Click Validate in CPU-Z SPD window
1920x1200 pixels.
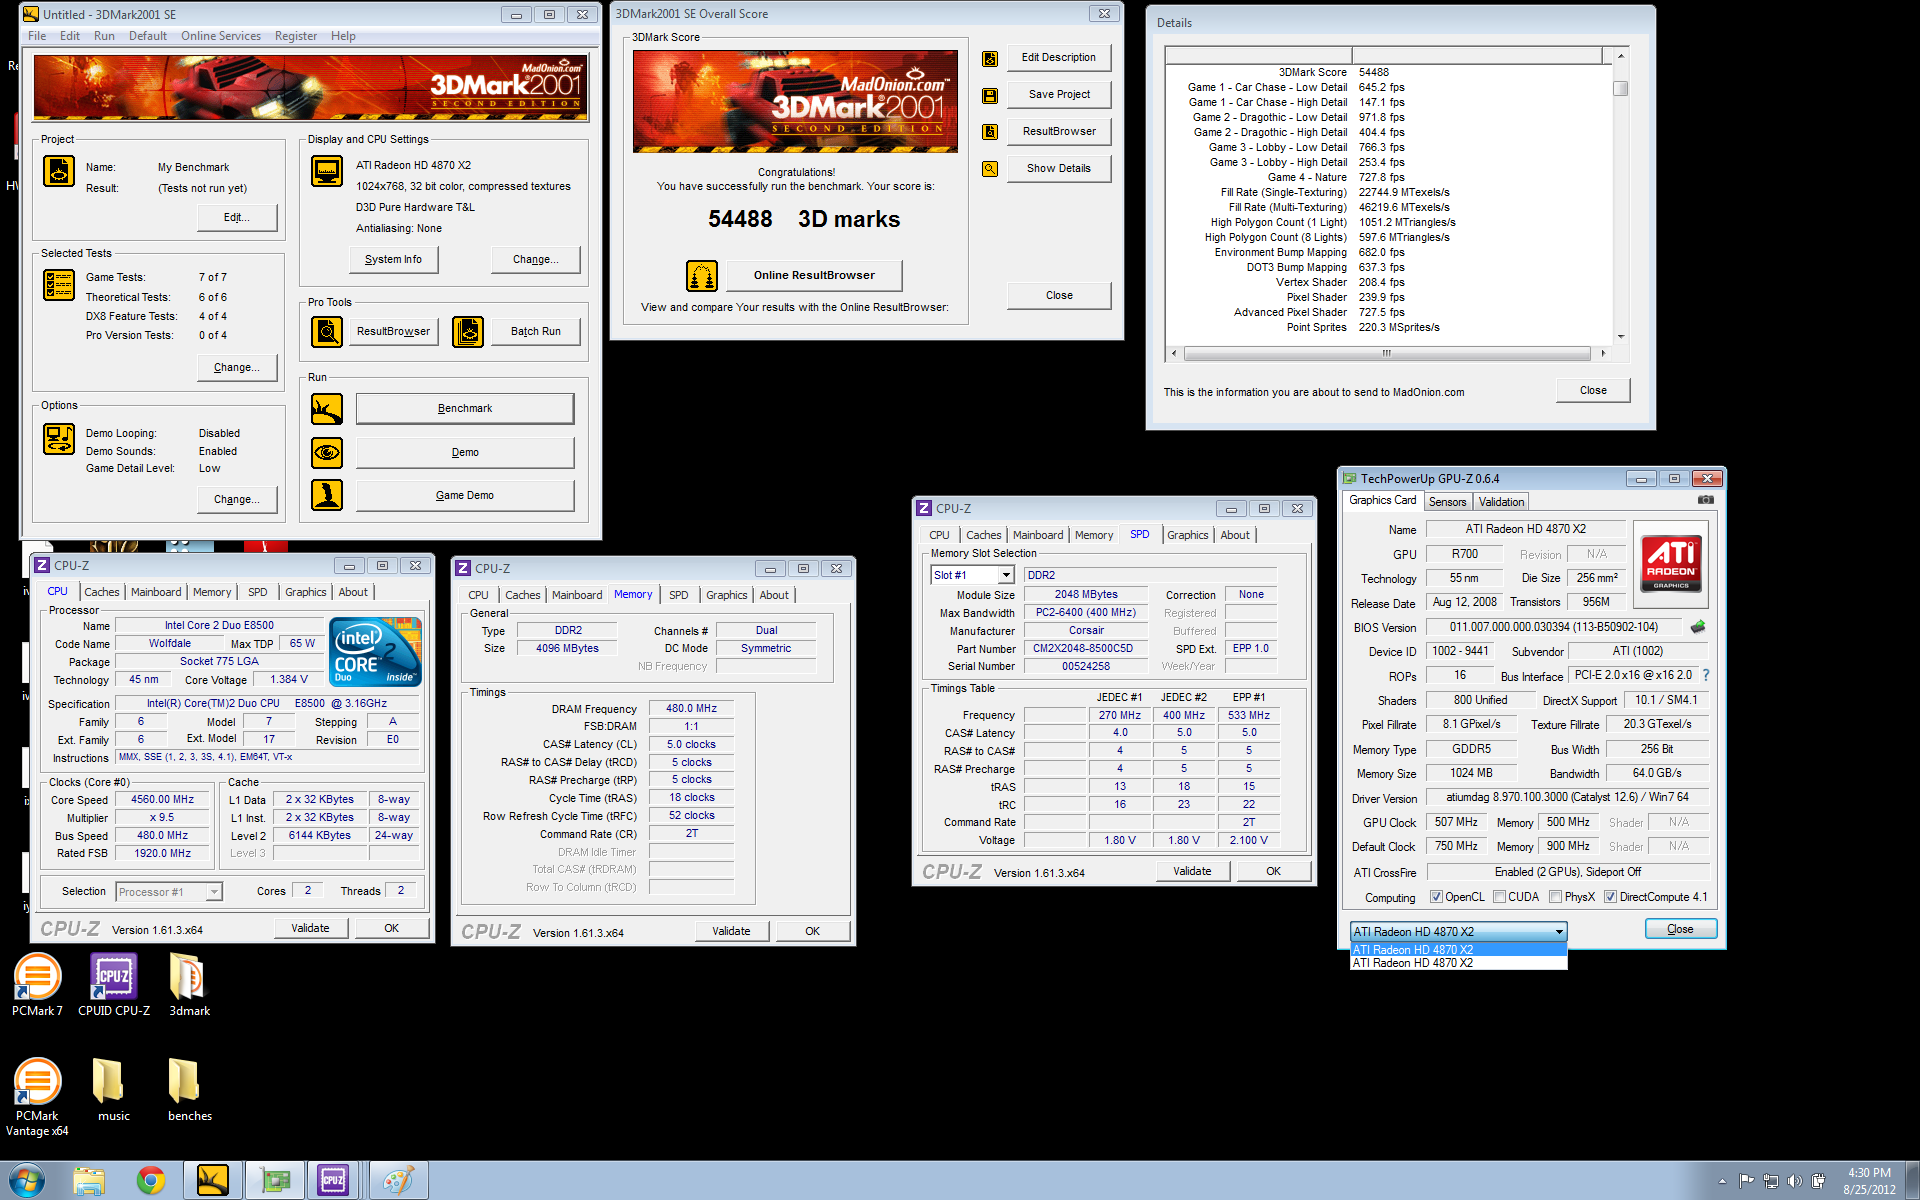[x=1192, y=871]
